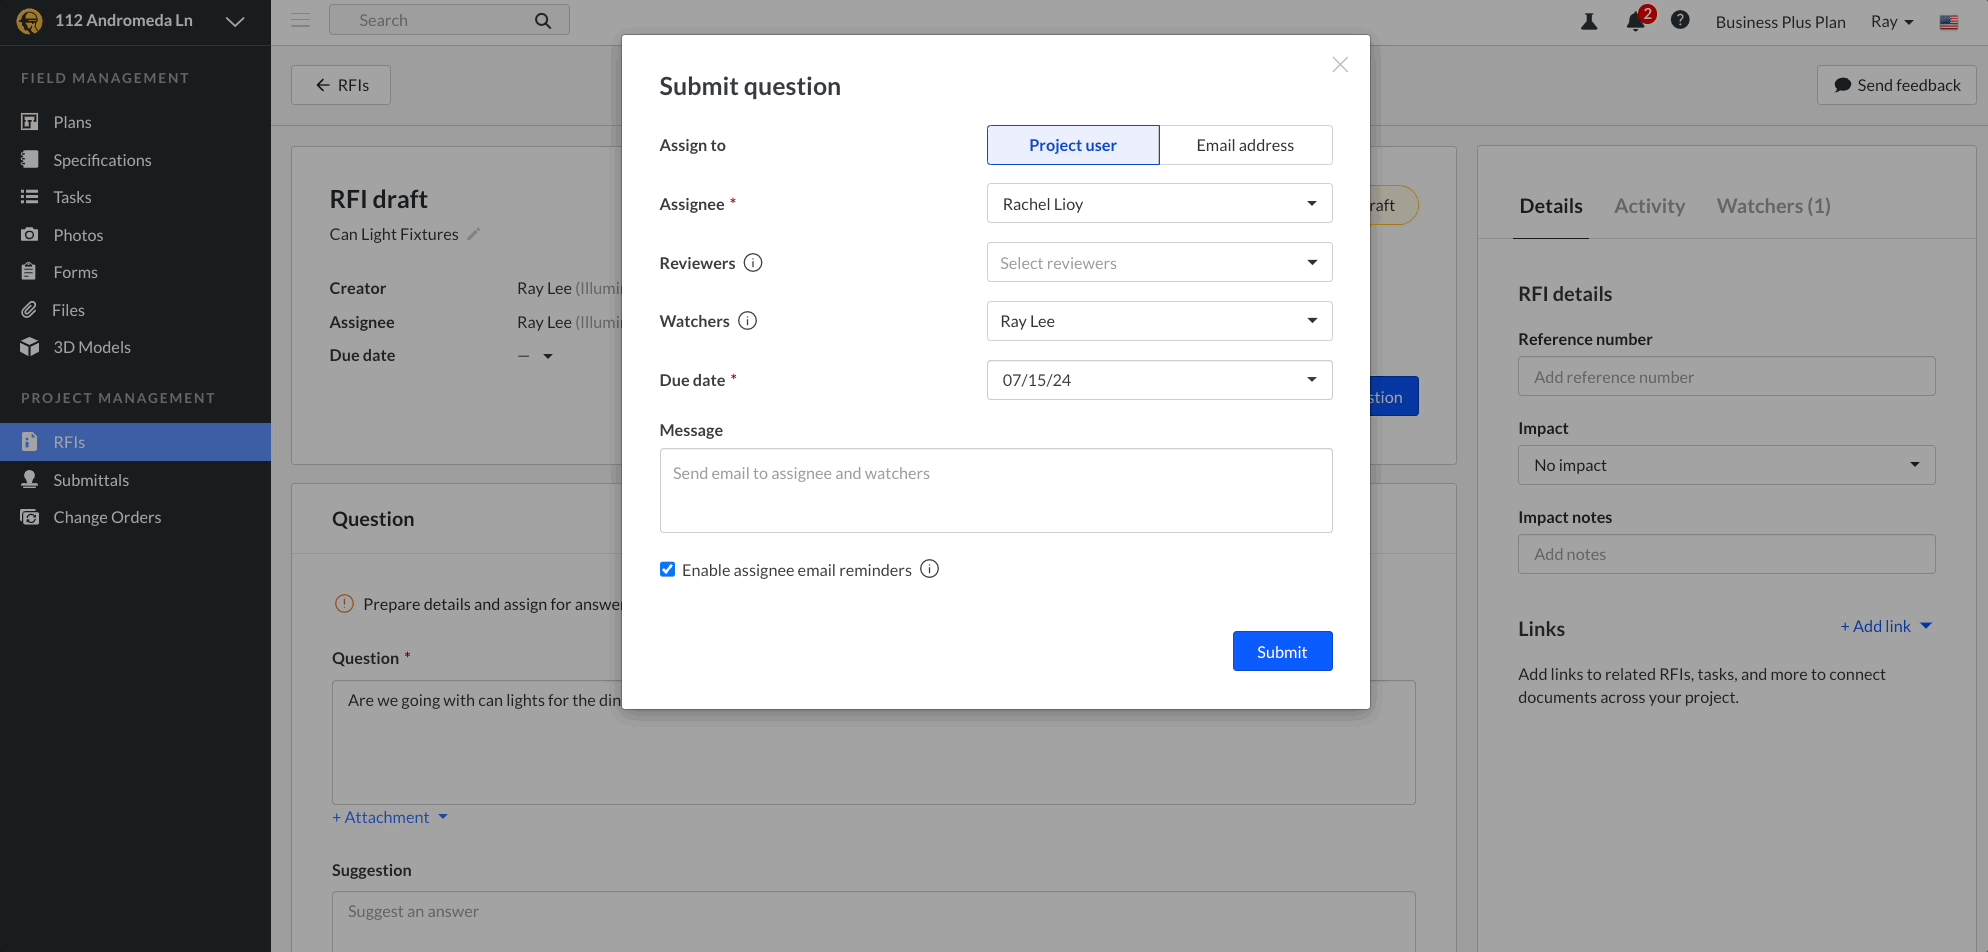Viewport: 1988px width, 952px height.
Task: Open the notifications bell
Action: point(1637,21)
